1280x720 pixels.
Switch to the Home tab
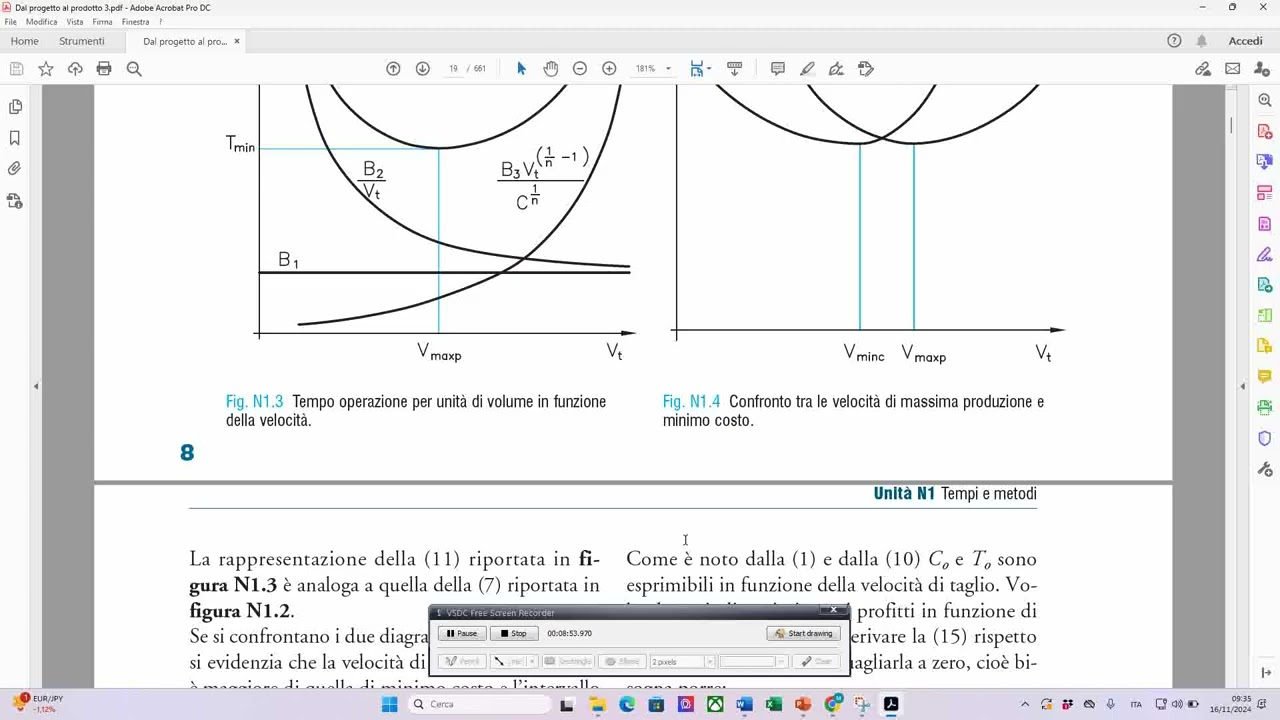click(24, 41)
